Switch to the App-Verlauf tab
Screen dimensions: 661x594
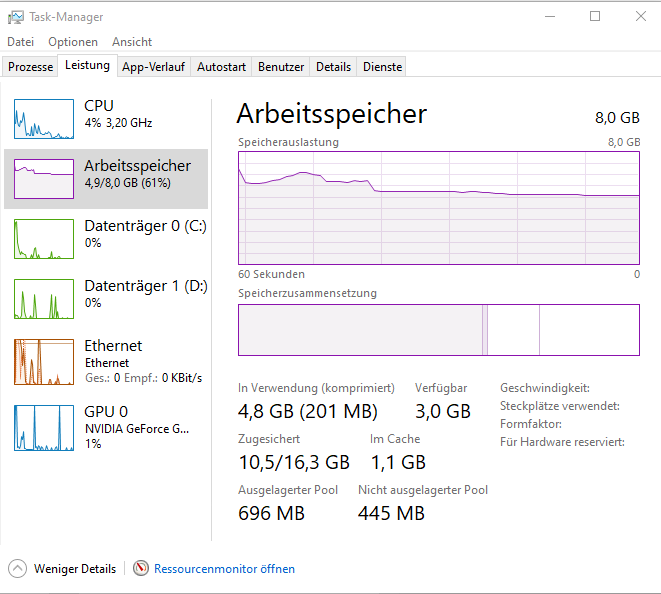point(154,67)
